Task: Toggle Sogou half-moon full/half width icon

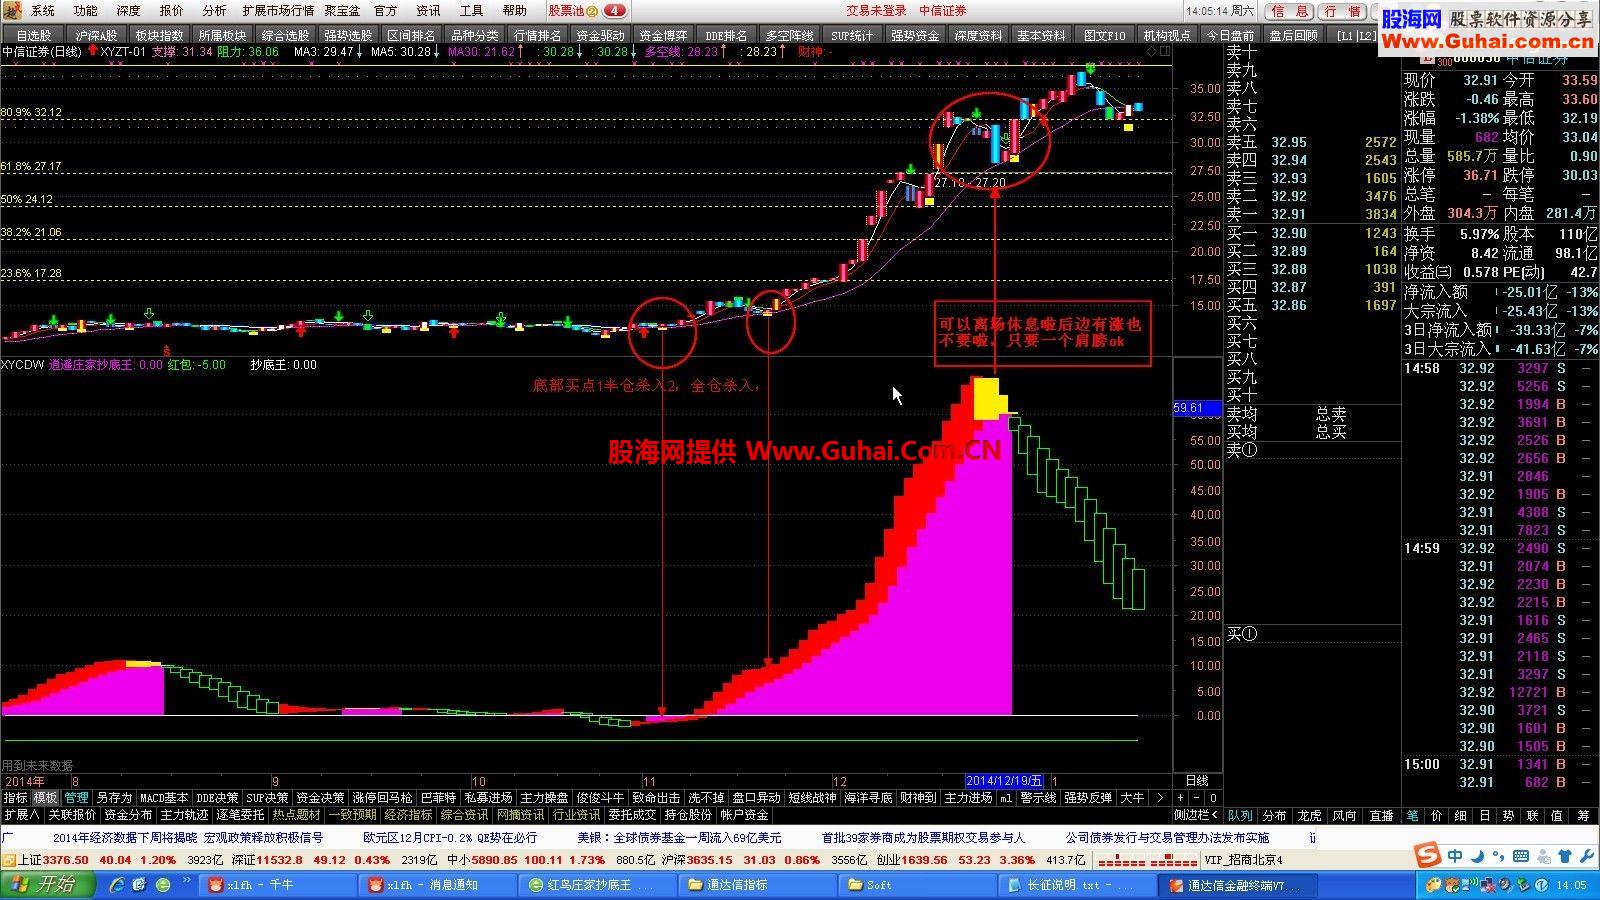Action: pos(1477,857)
